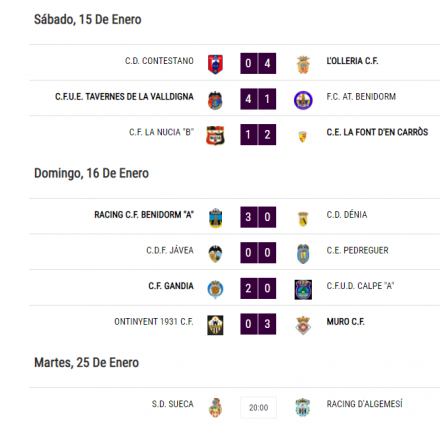440x423 pixels.
Task: Click the Racing C.F. Benidorm crest
Action: pos(215,218)
